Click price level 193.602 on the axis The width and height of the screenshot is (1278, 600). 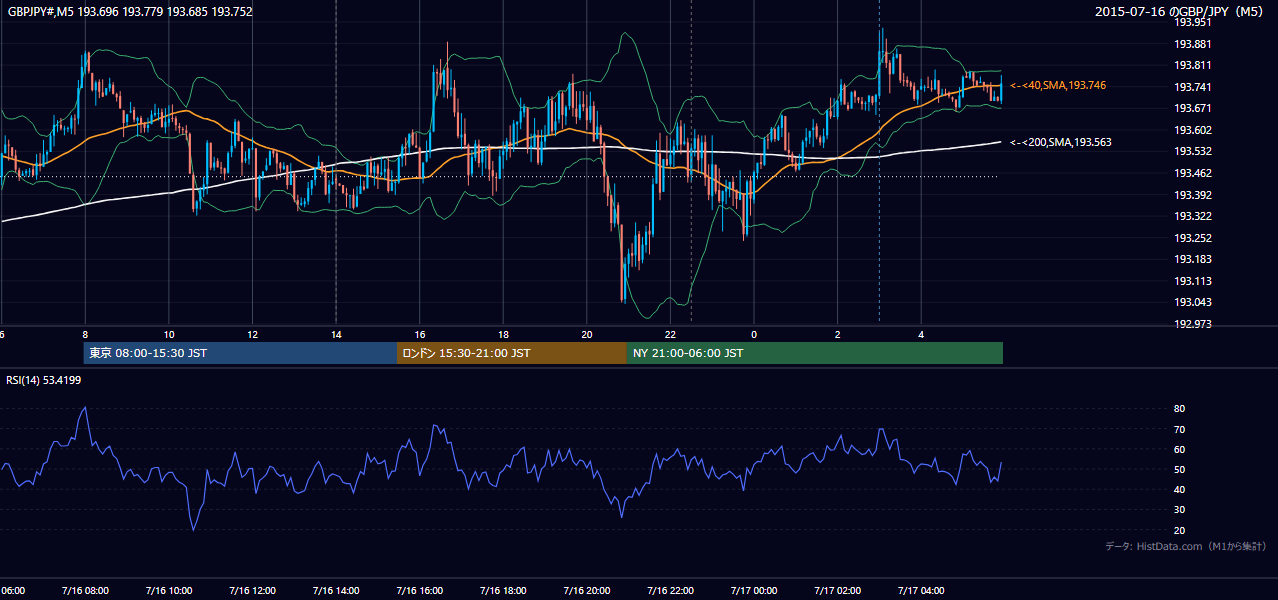tap(1193, 130)
